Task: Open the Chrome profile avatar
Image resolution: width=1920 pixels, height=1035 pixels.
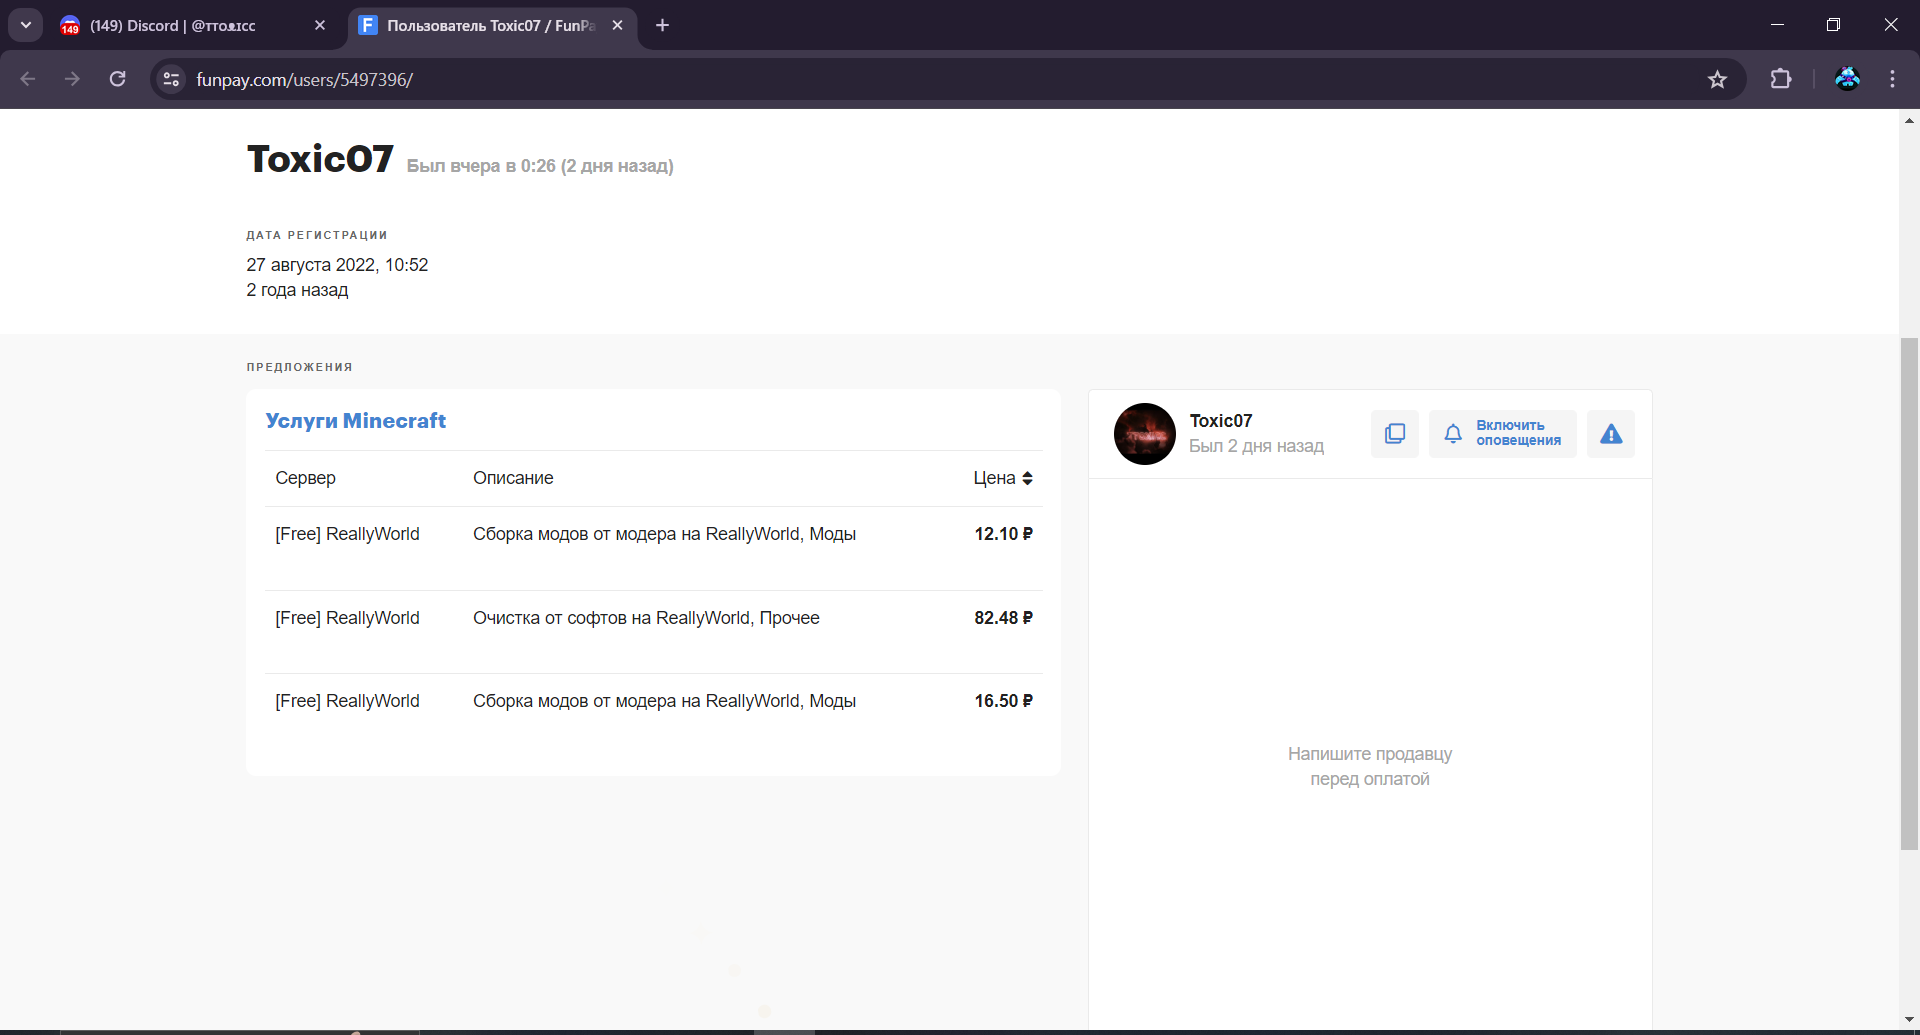Action: [1847, 79]
